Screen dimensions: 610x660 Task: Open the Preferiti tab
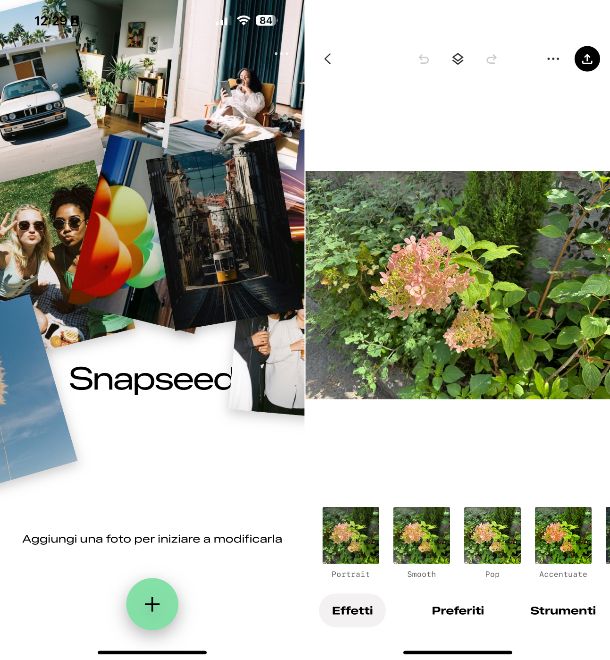click(458, 610)
